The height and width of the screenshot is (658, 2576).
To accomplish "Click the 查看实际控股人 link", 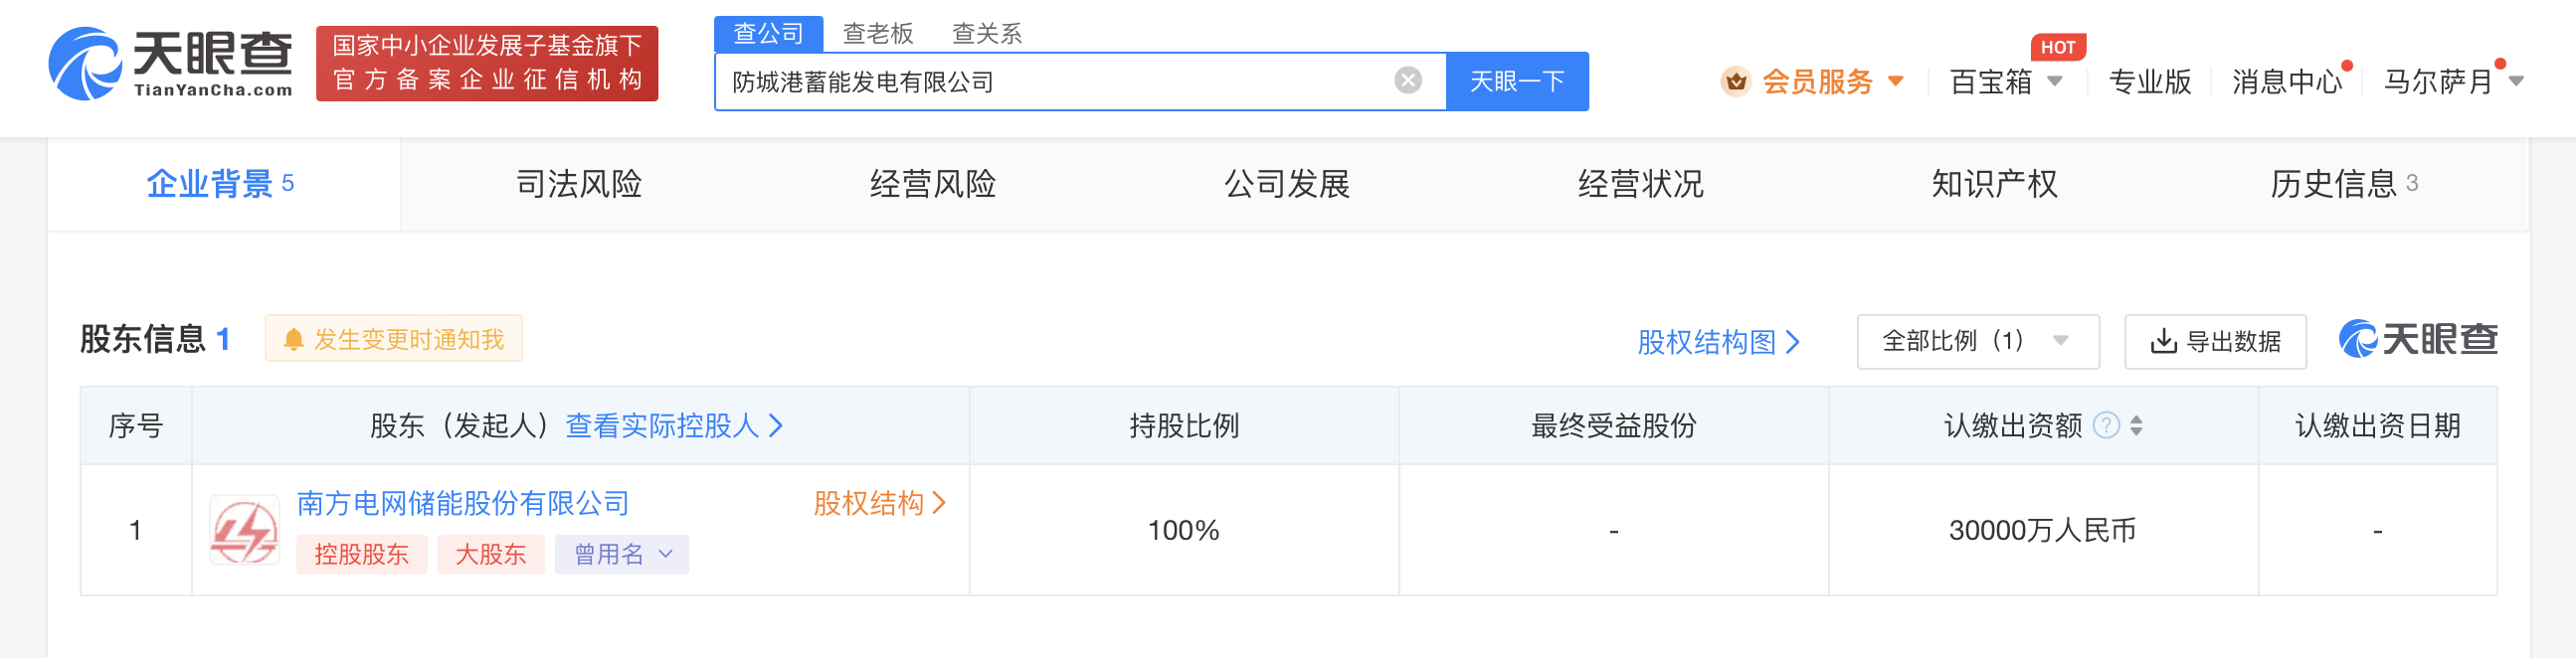I will click(674, 426).
